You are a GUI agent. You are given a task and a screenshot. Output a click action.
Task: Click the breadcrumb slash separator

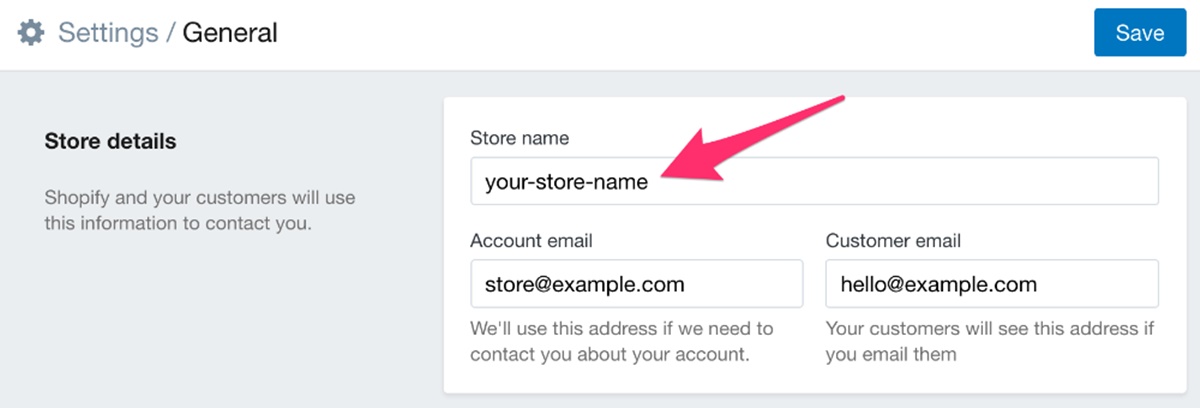point(171,33)
